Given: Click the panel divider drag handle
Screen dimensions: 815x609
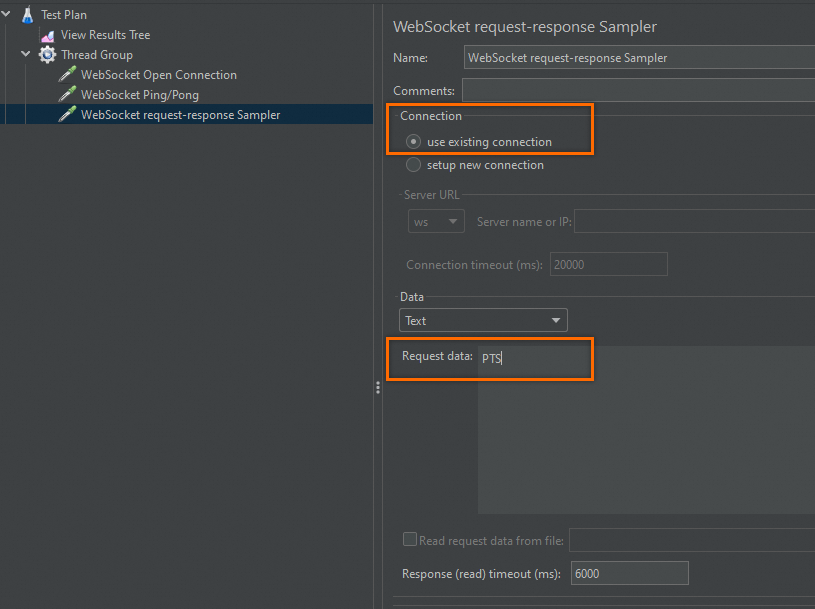Looking at the screenshot, I should pyautogui.click(x=377, y=387).
